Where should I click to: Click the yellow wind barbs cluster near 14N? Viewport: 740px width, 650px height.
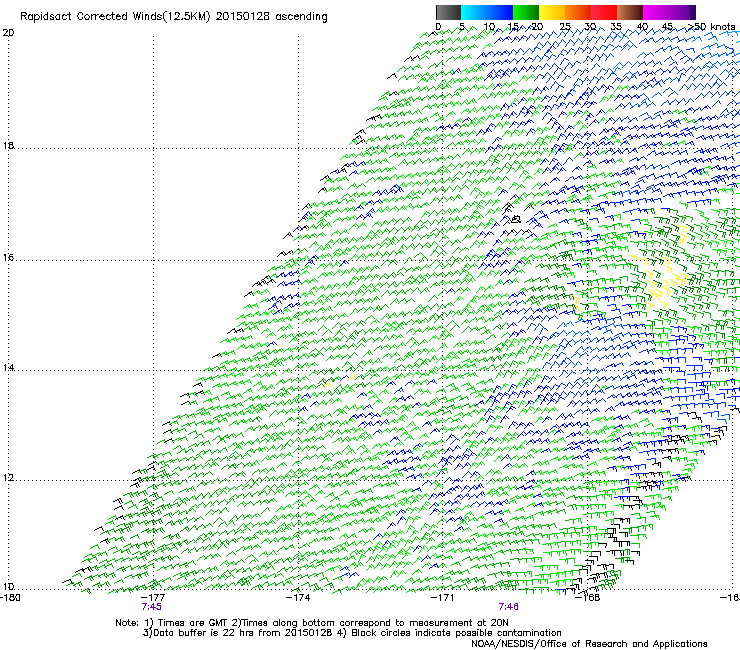[x=339, y=380]
